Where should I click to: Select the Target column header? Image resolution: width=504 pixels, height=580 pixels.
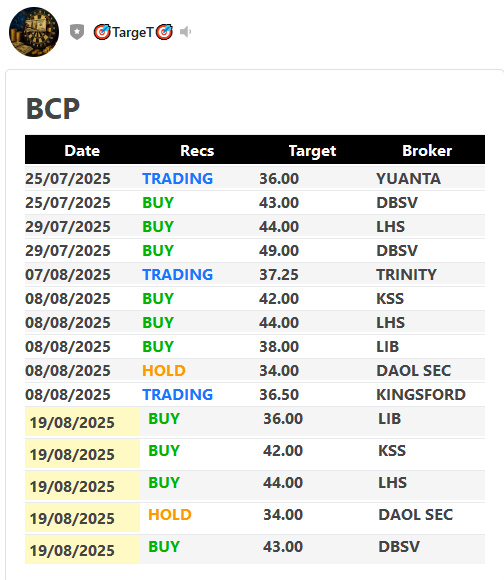[x=312, y=151]
